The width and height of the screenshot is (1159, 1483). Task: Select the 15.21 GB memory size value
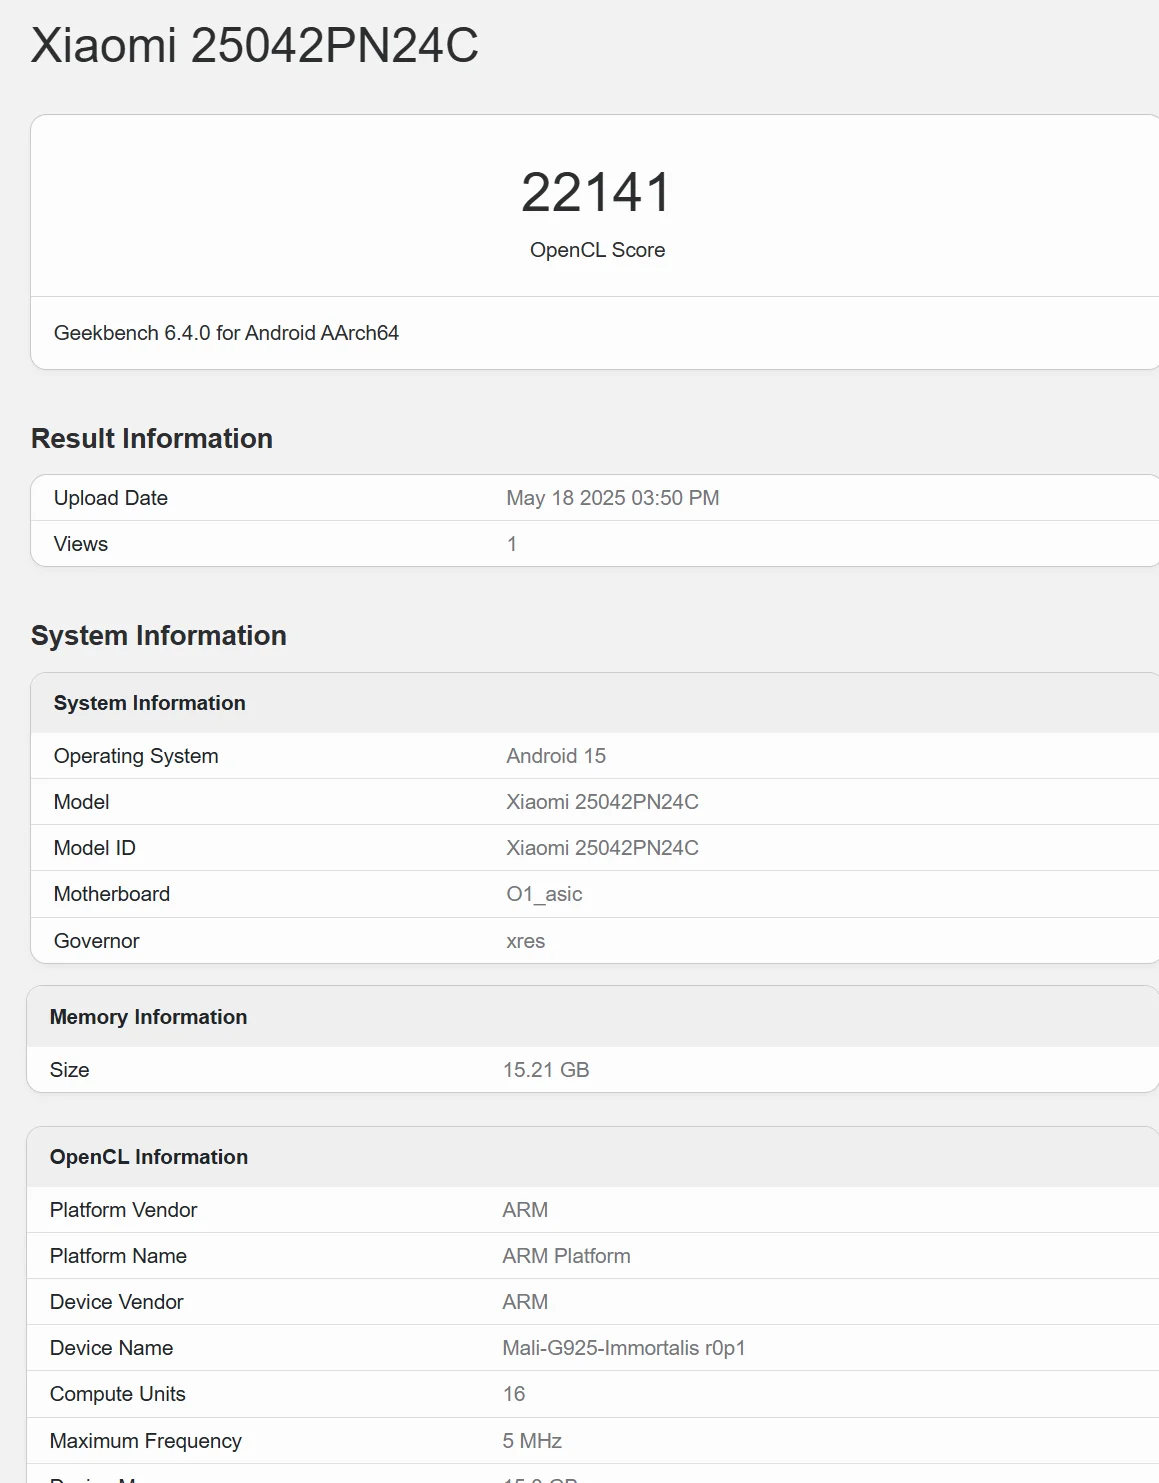(546, 1070)
